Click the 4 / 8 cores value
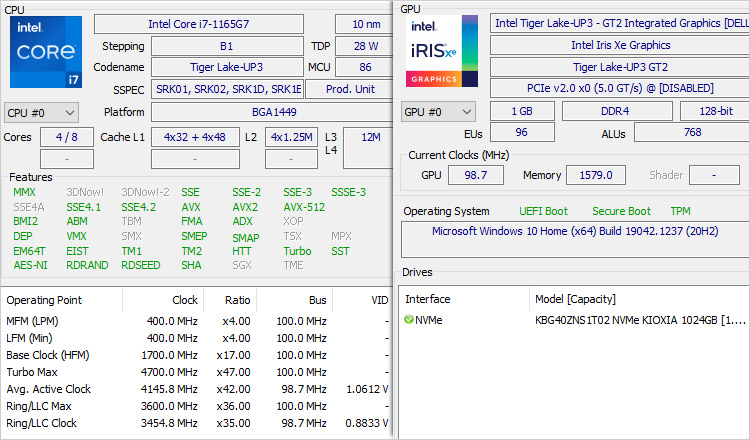The height and width of the screenshot is (440, 750). (67, 137)
